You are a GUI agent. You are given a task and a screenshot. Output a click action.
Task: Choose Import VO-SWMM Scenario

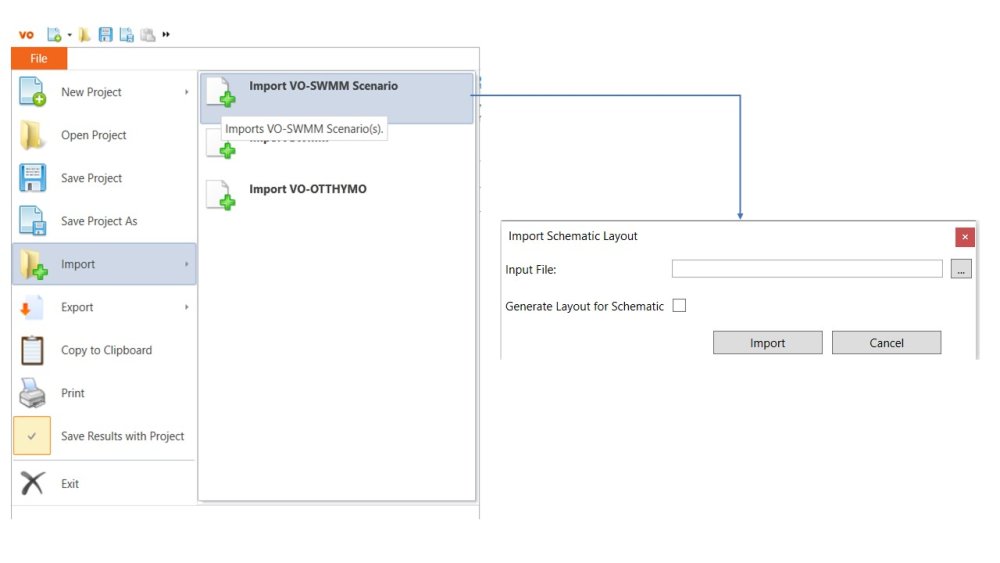tap(337, 98)
